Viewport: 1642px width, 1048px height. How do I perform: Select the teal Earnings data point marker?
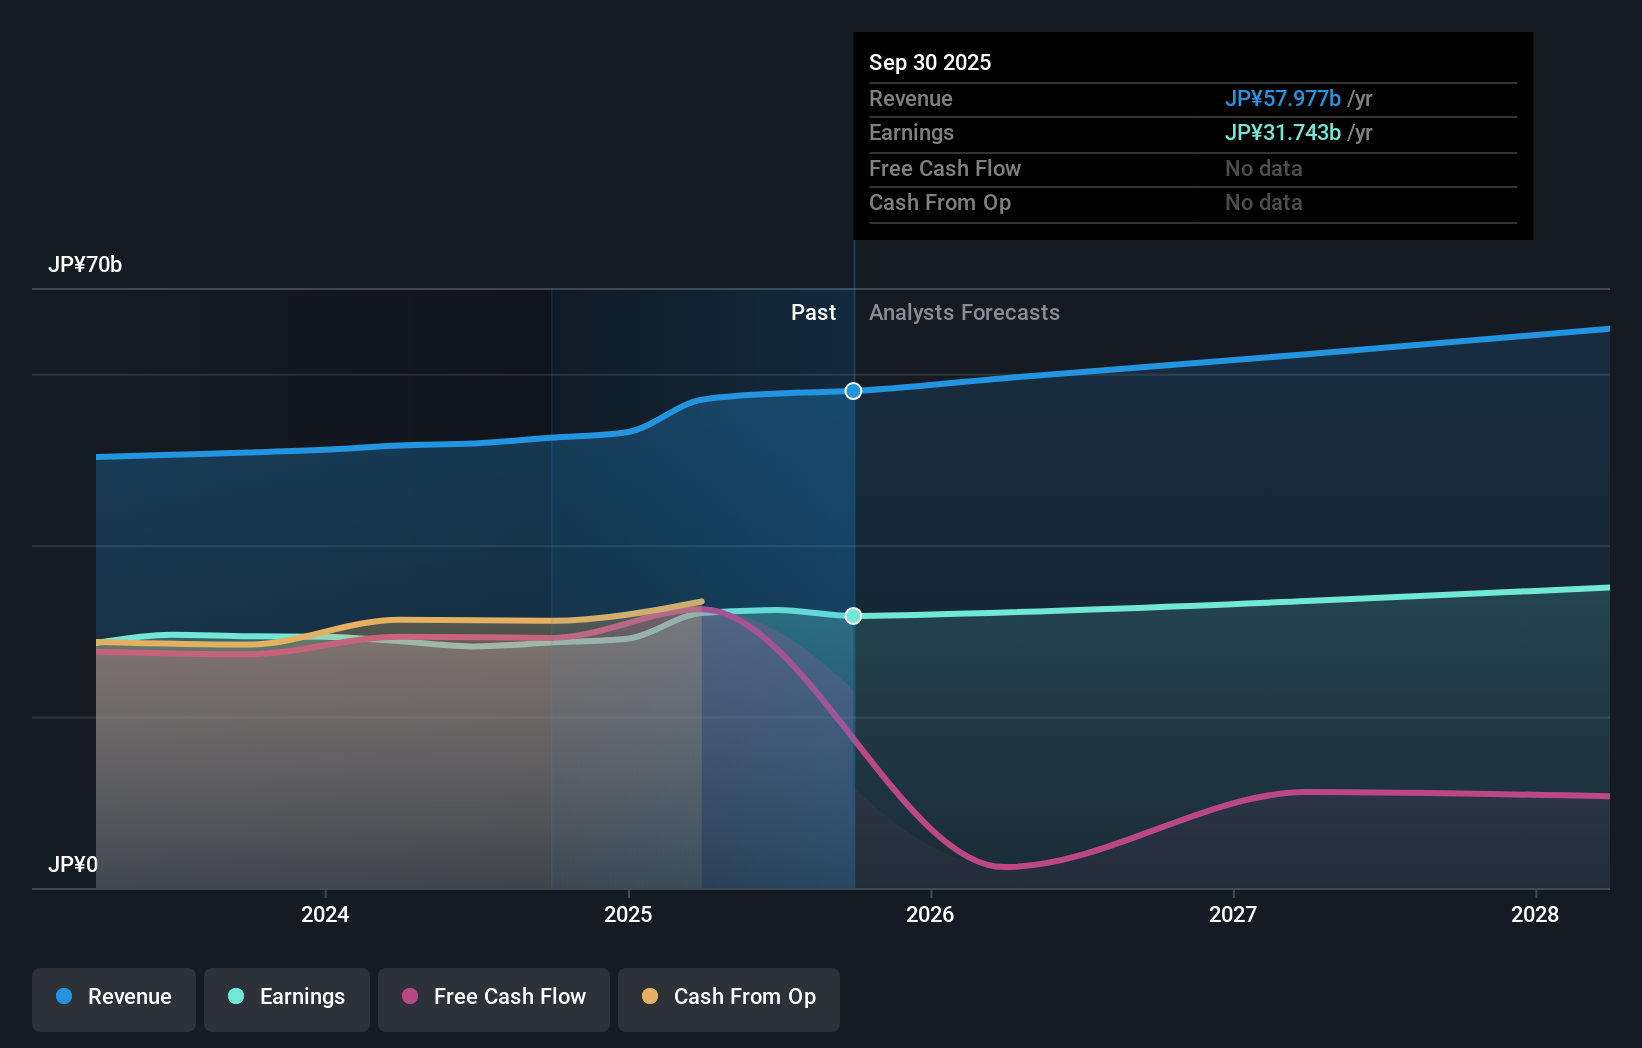pyautogui.click(x=852, y=616)
